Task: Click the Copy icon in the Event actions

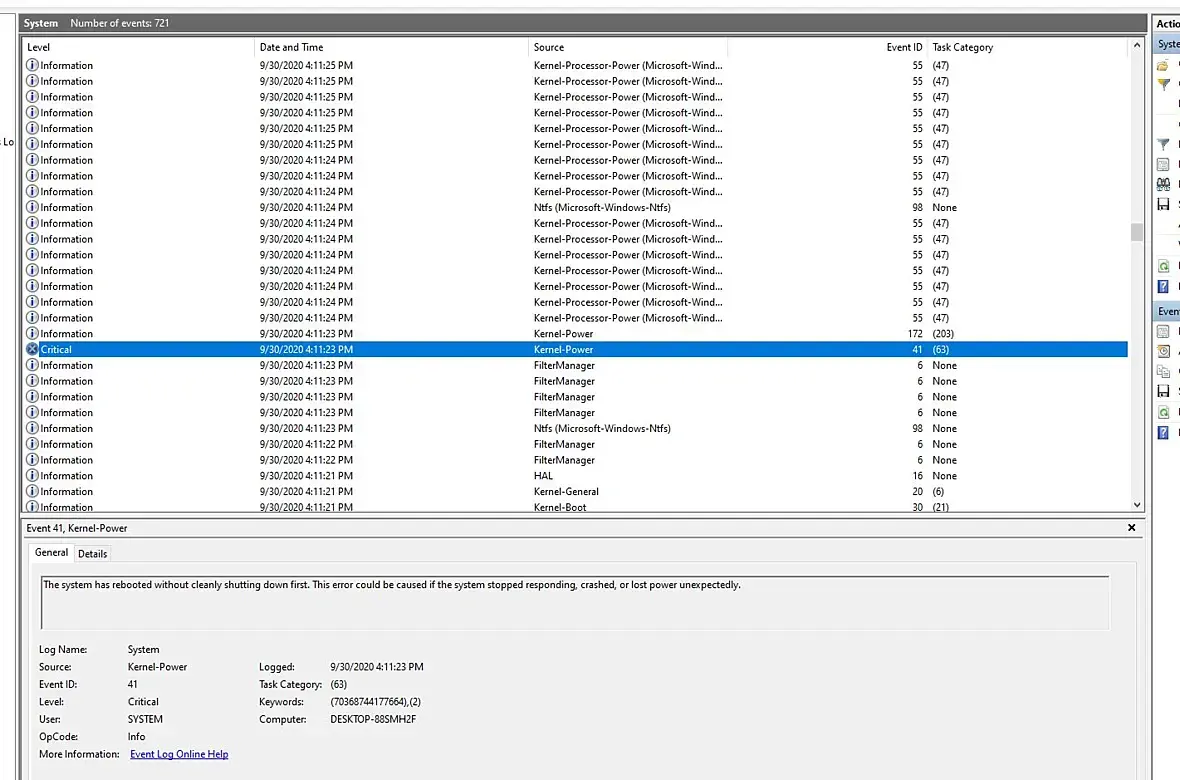Action: click(1163, 371)
